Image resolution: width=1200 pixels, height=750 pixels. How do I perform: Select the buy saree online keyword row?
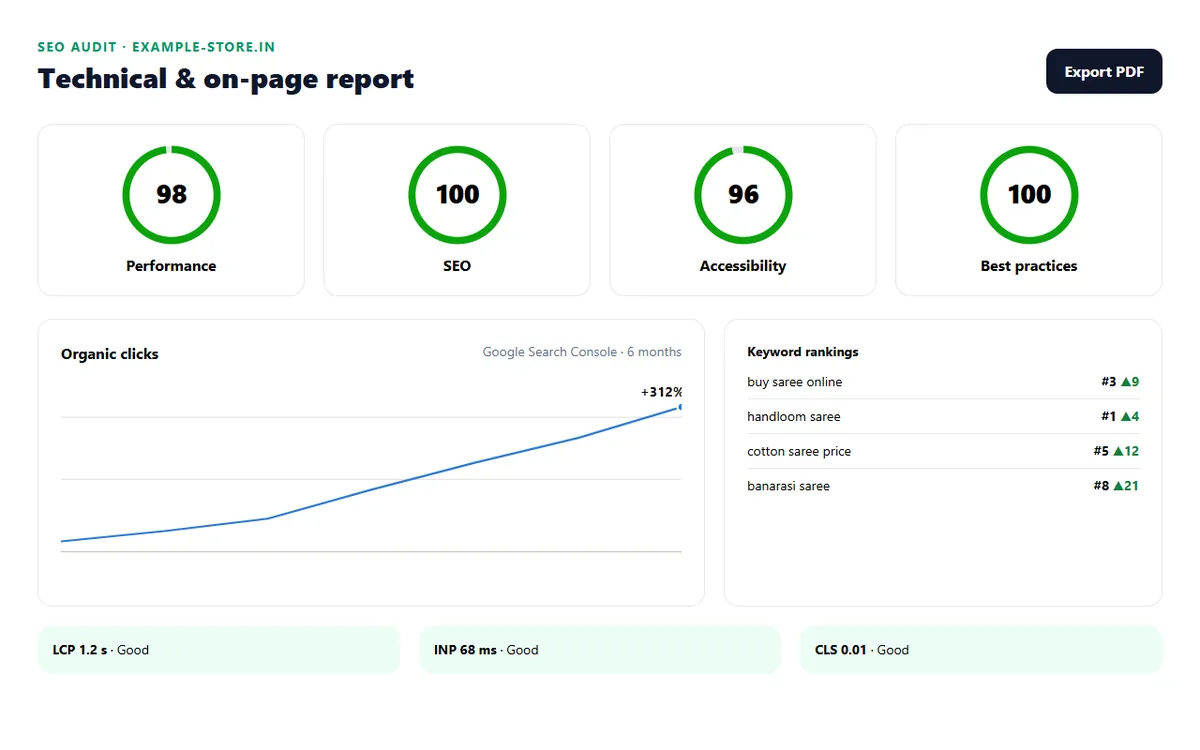(x=943, y=382)
